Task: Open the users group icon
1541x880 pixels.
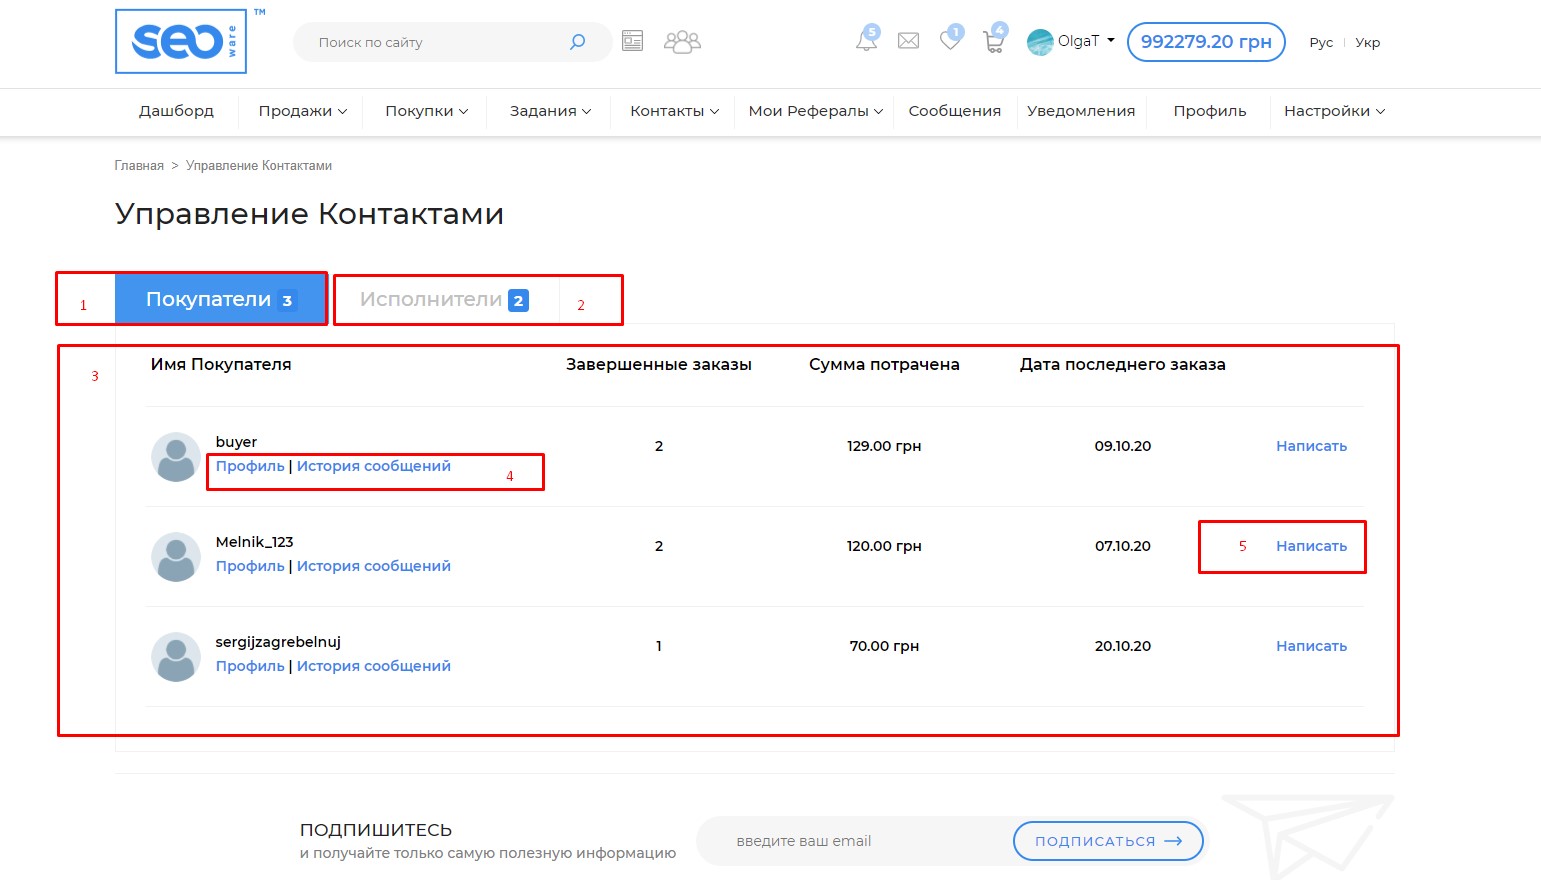Action: [682, 41]
